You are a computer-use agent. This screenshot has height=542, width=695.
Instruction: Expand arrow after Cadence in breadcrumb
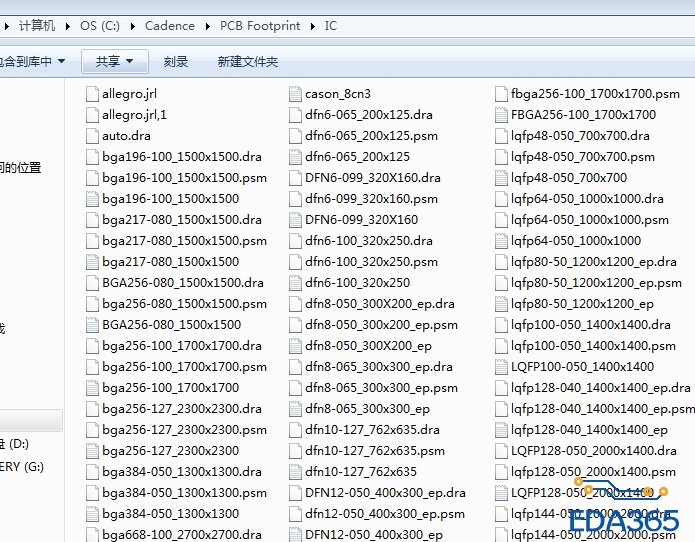pos(207,26)
